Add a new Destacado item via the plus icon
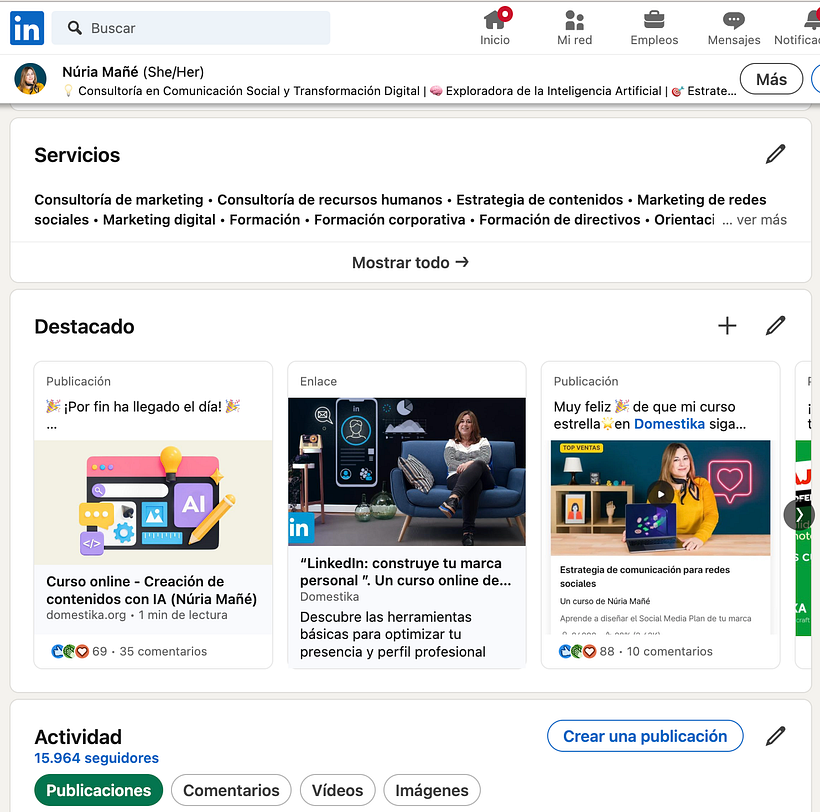 tap(727, 326)
